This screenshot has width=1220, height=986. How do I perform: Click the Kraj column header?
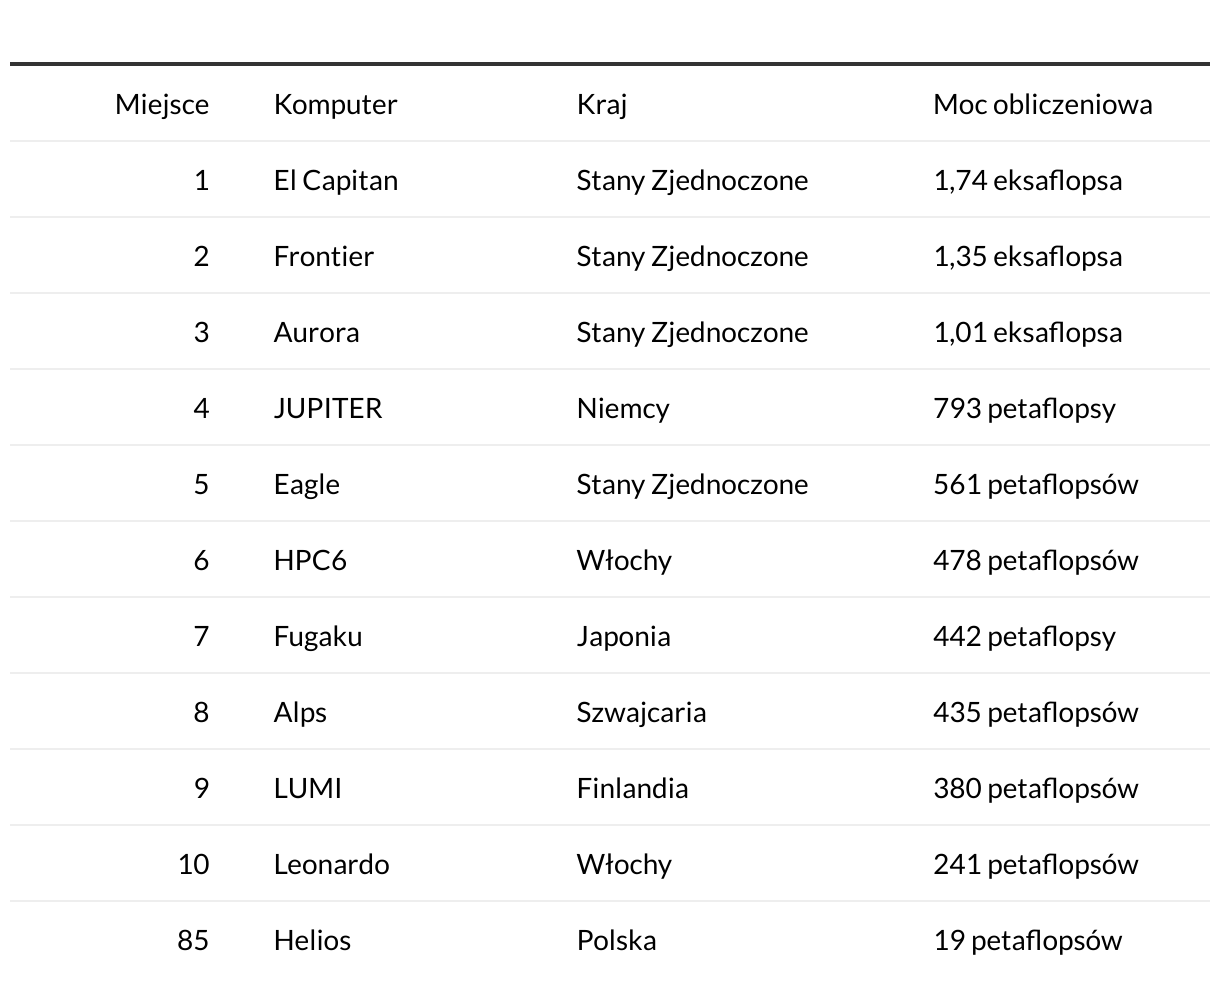tap(602, 104)
